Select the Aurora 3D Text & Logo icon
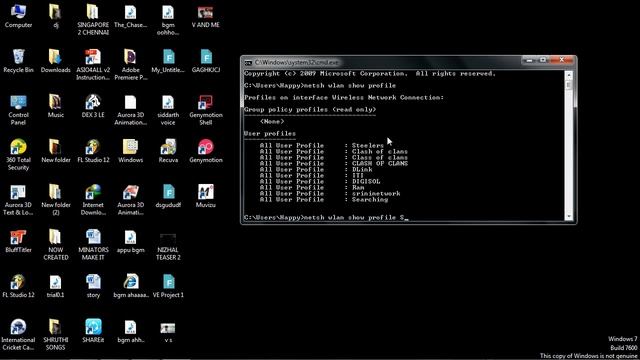 (18, 200)
